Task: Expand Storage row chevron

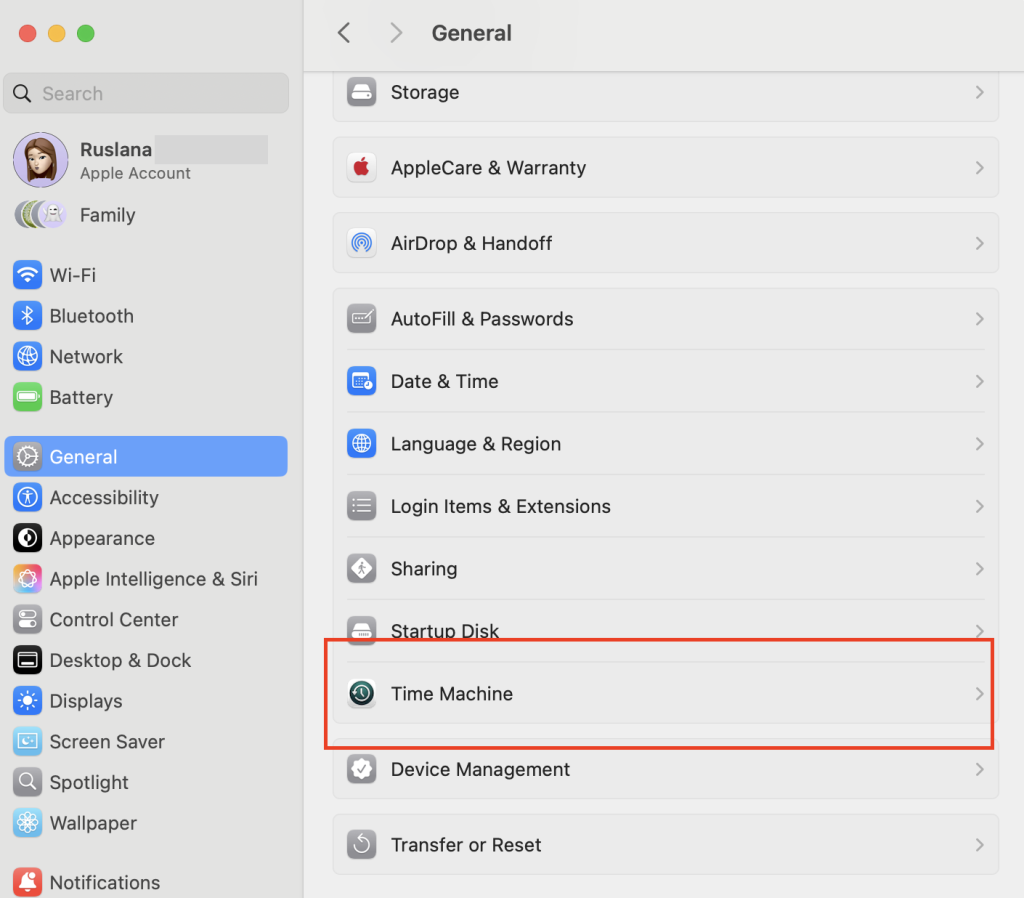Action: tap(979, 92)
